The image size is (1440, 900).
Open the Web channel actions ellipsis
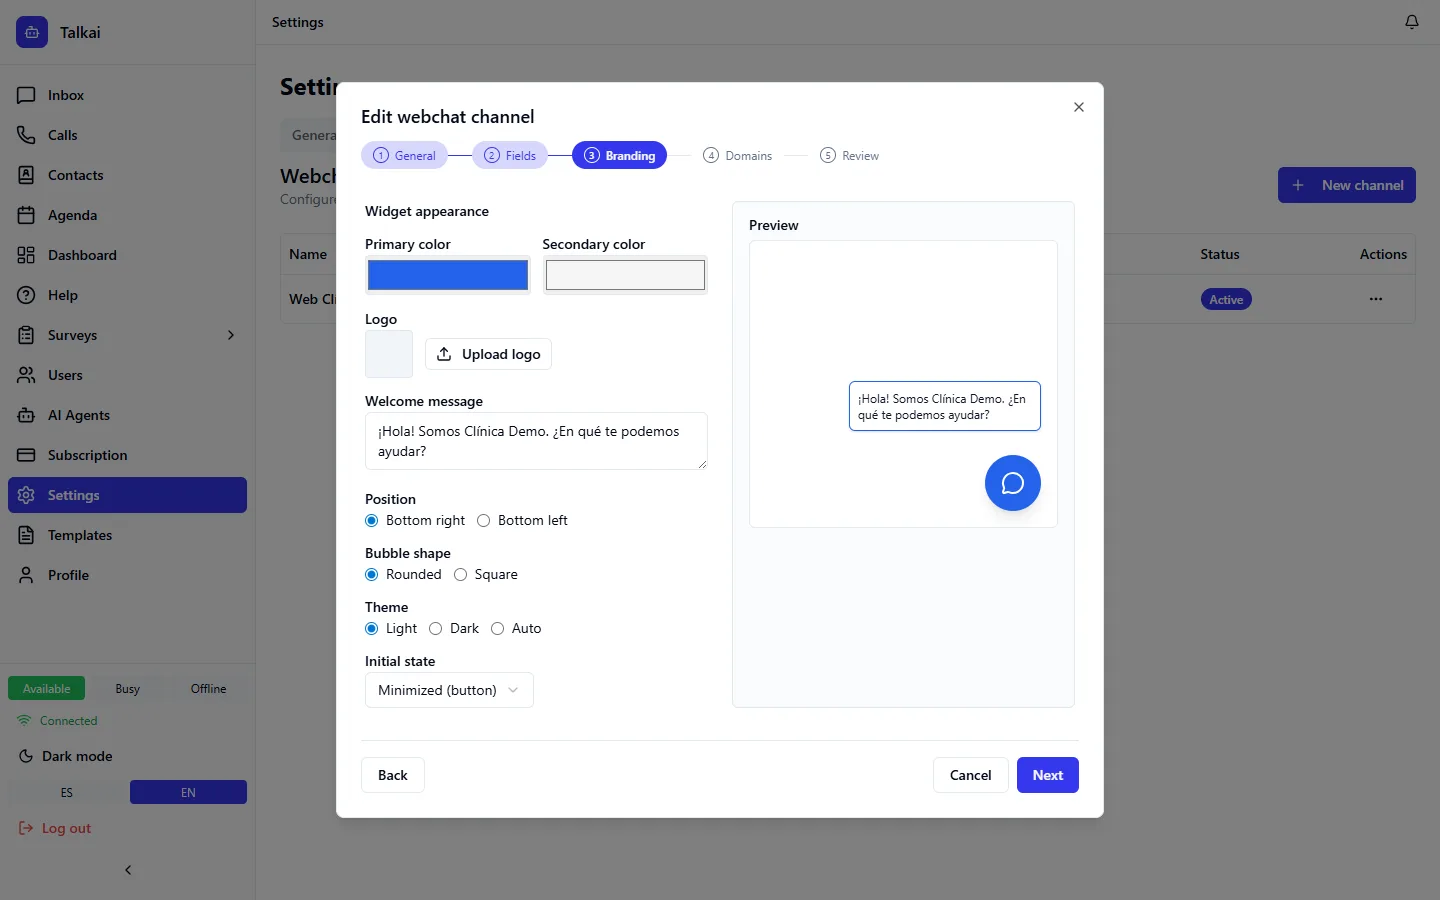(1376, 299)
